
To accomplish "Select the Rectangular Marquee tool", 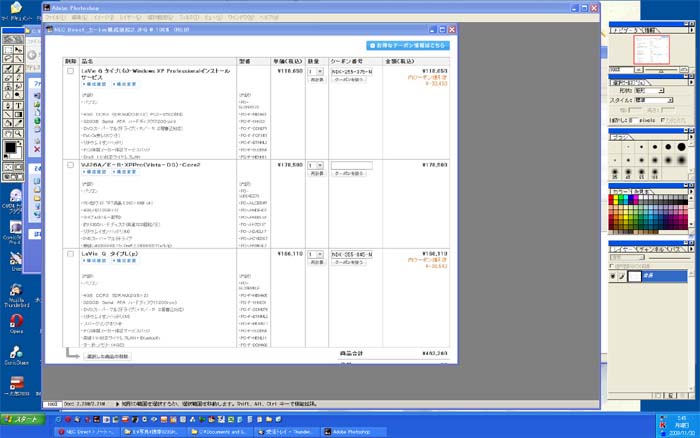I will pos(8,50).
